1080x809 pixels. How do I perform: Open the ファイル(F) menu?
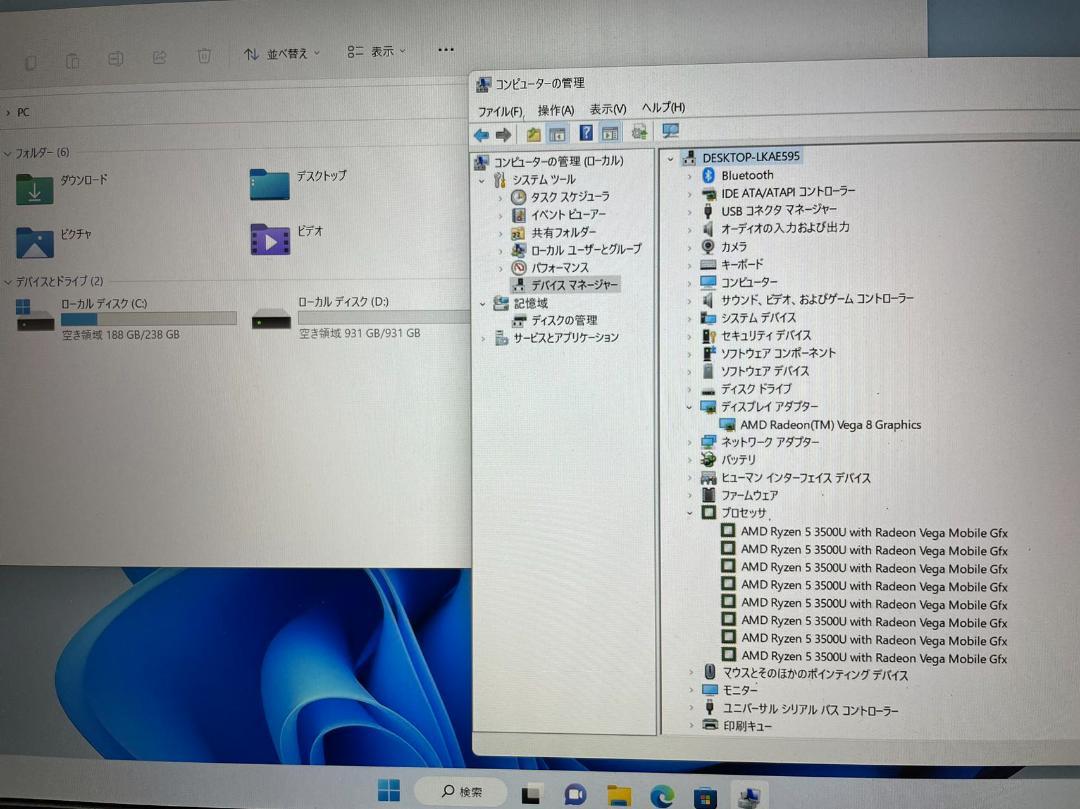tap(501, 112)
